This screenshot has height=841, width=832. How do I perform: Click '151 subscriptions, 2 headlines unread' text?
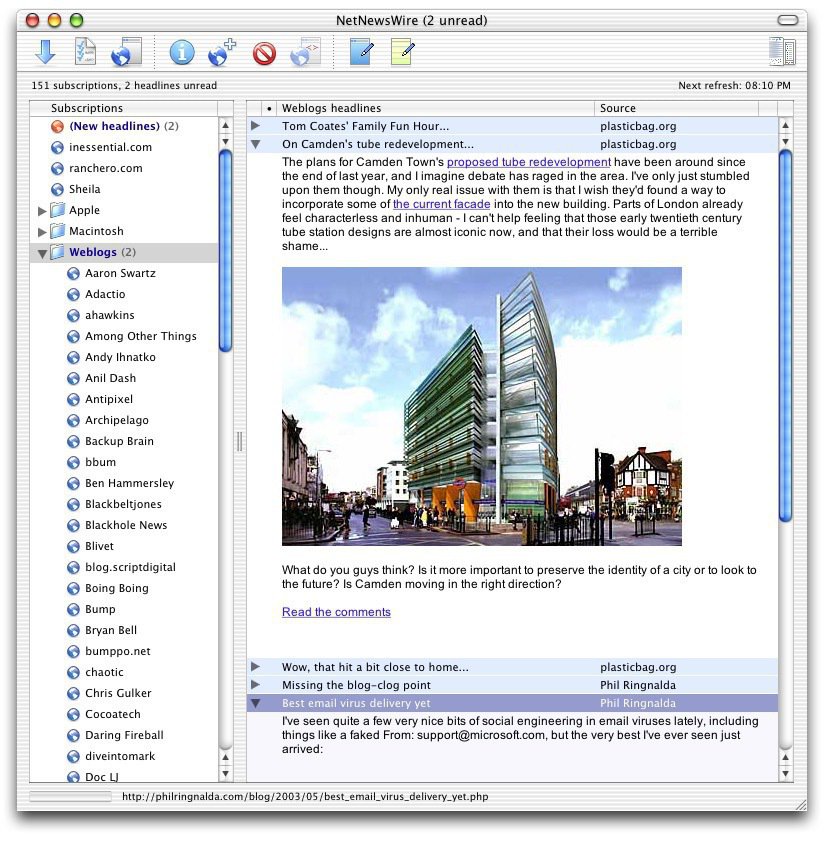click(x=124, y=85)
